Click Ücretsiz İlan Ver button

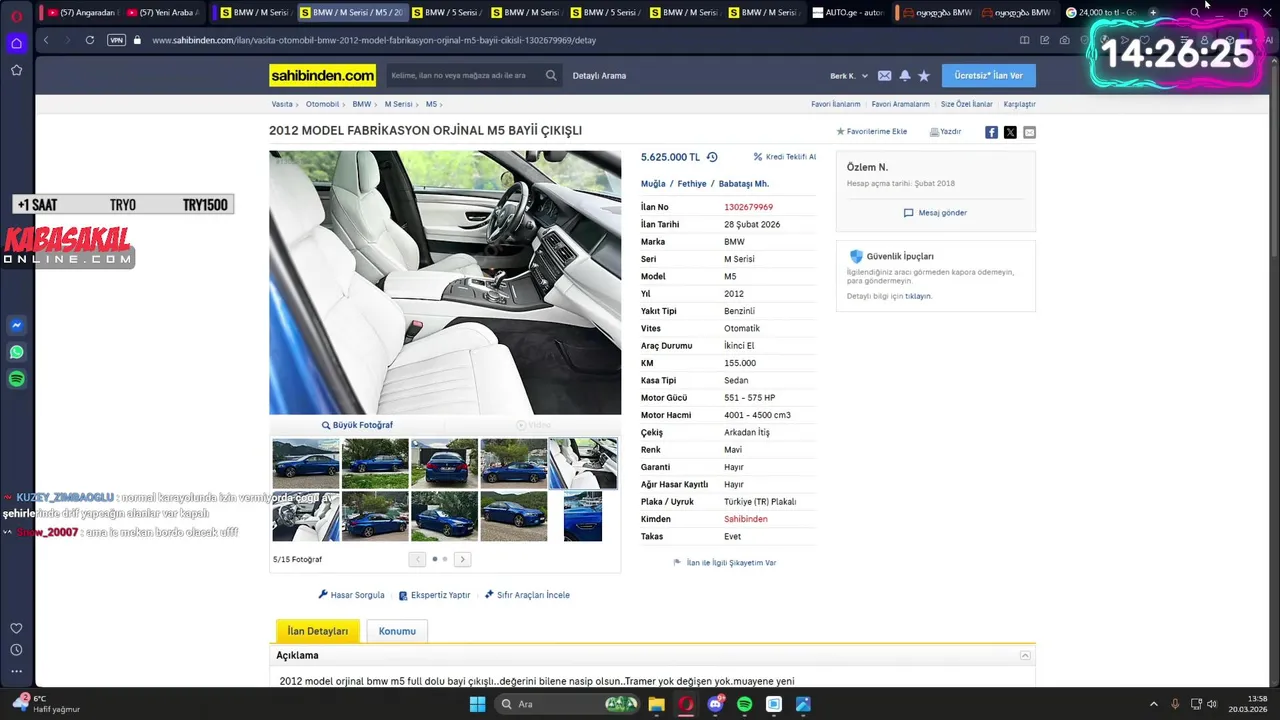click(x=988, y=76)
